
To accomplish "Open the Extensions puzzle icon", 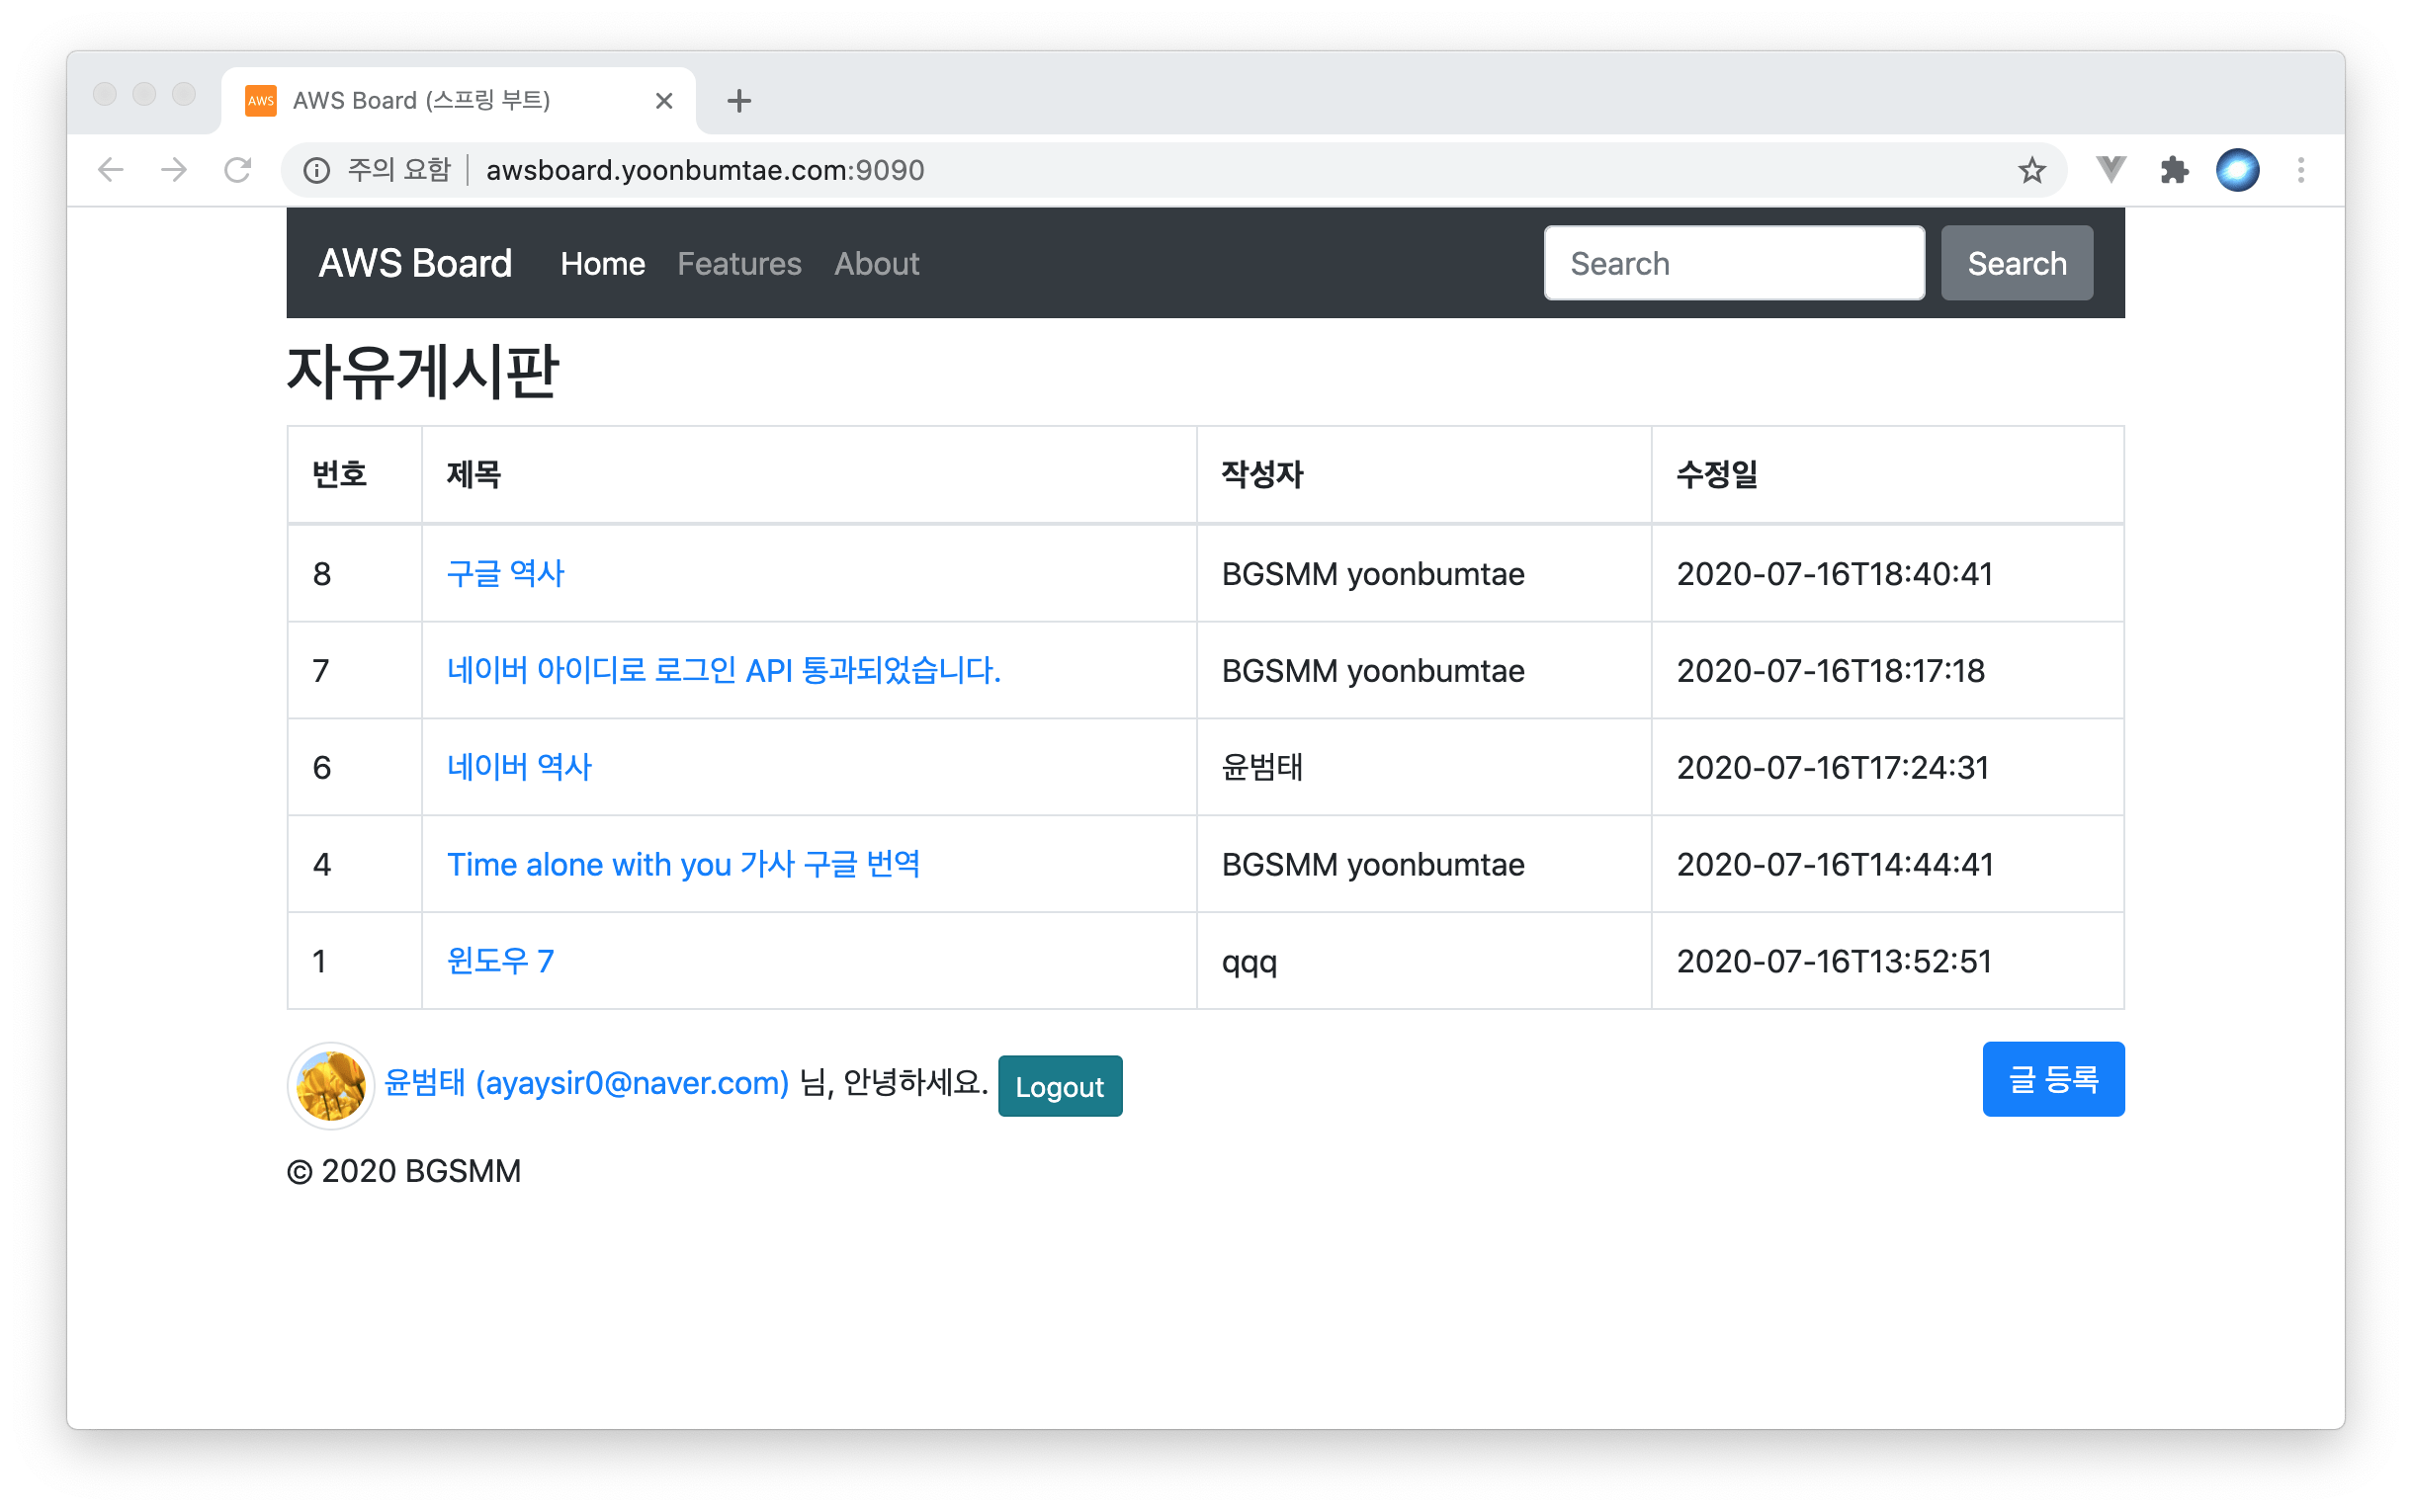I will coord(2174,170).
